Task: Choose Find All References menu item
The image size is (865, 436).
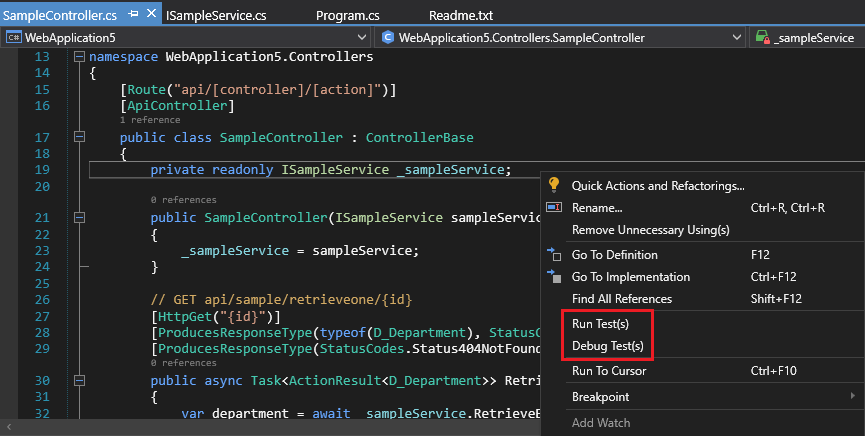Action: (621, 299)
